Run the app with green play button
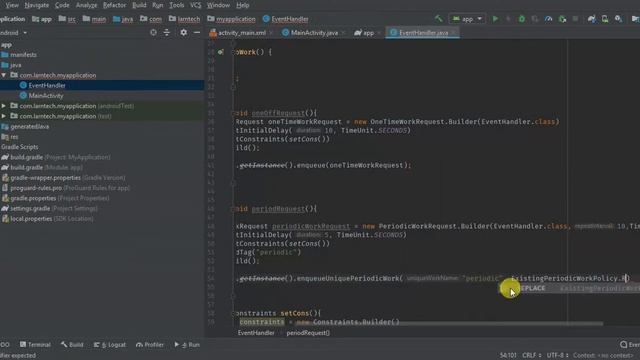 [x=495, y=19]
